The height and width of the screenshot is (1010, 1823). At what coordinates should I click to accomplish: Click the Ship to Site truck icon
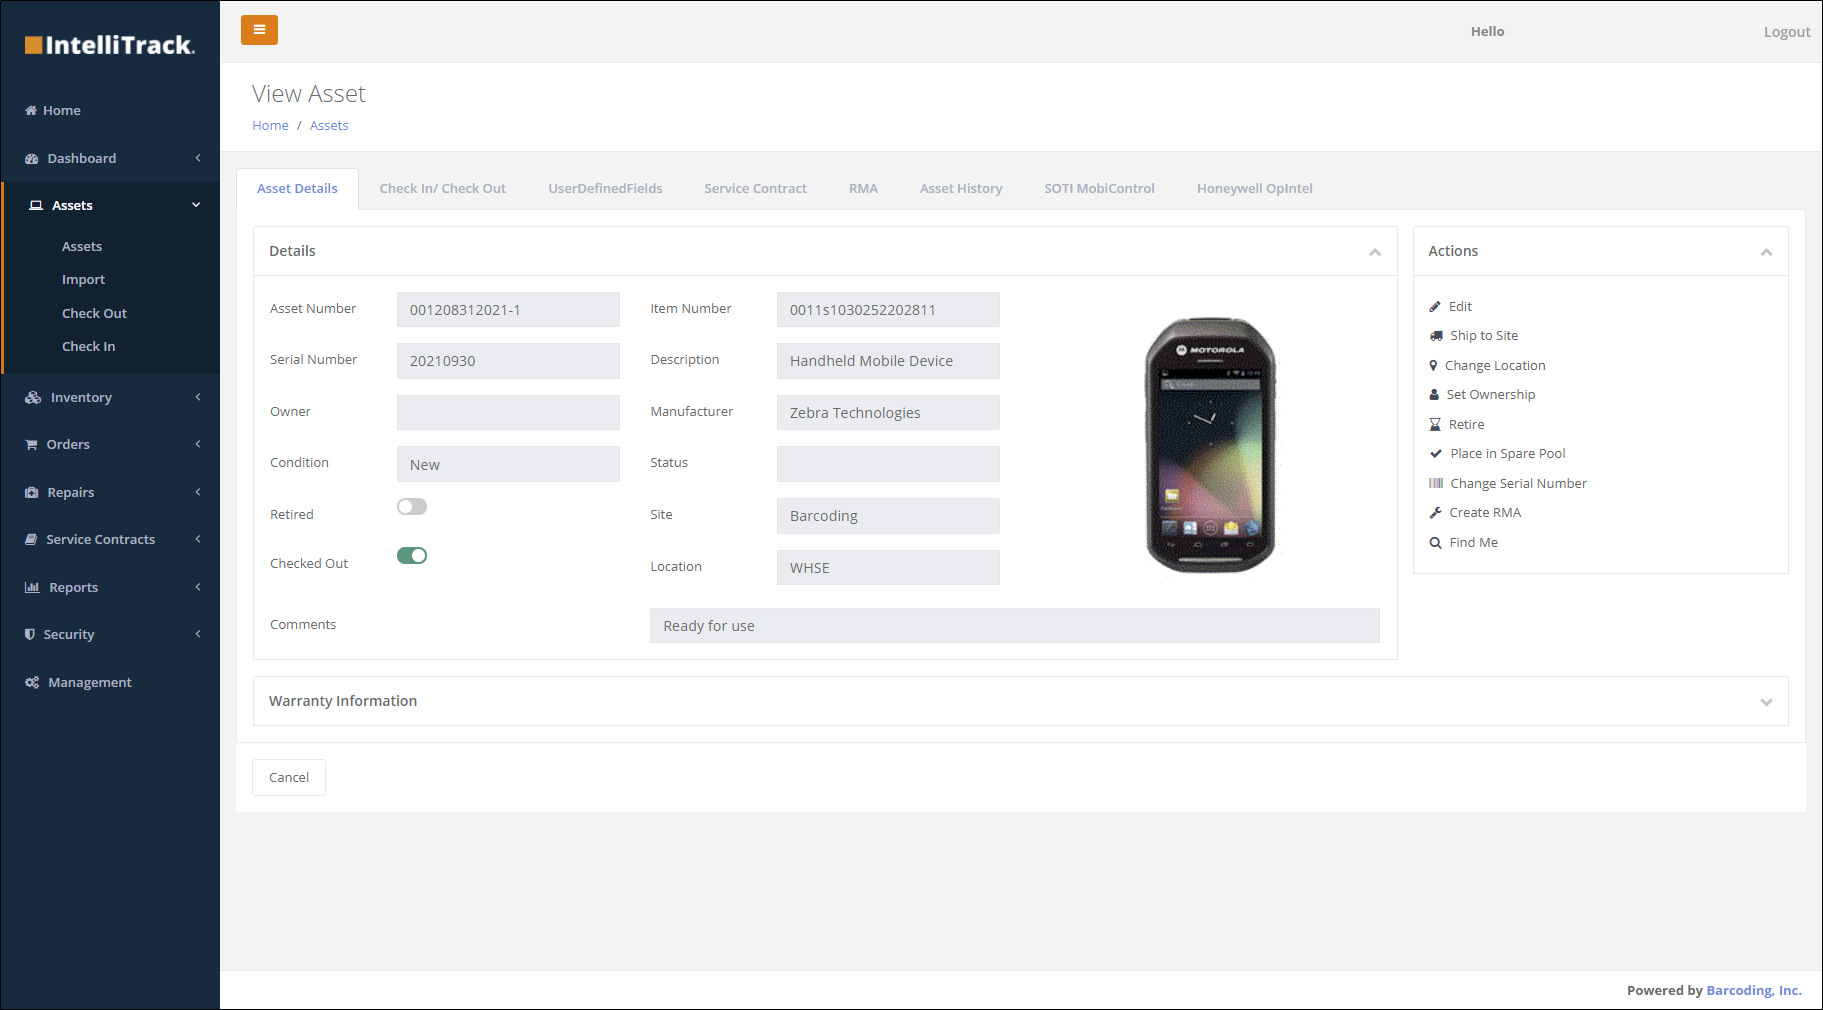1436,335
